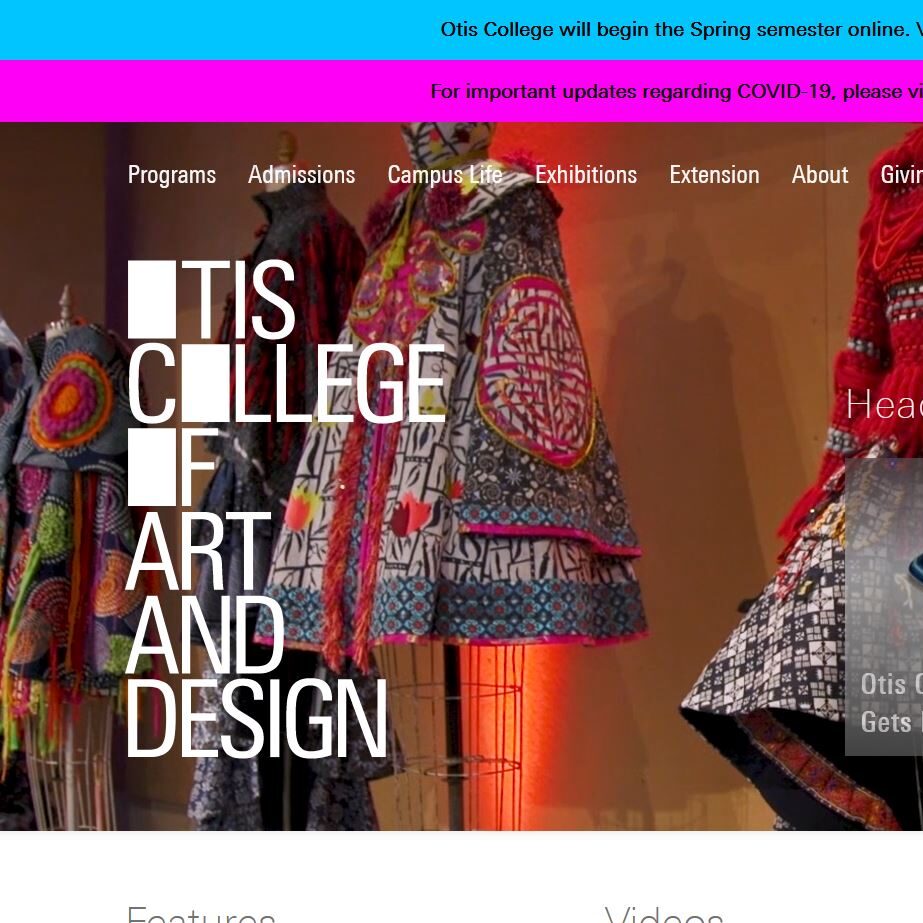This screenshot has height=923, width=923.
Task: Go to Campus Life section
Action: (445, 175)
